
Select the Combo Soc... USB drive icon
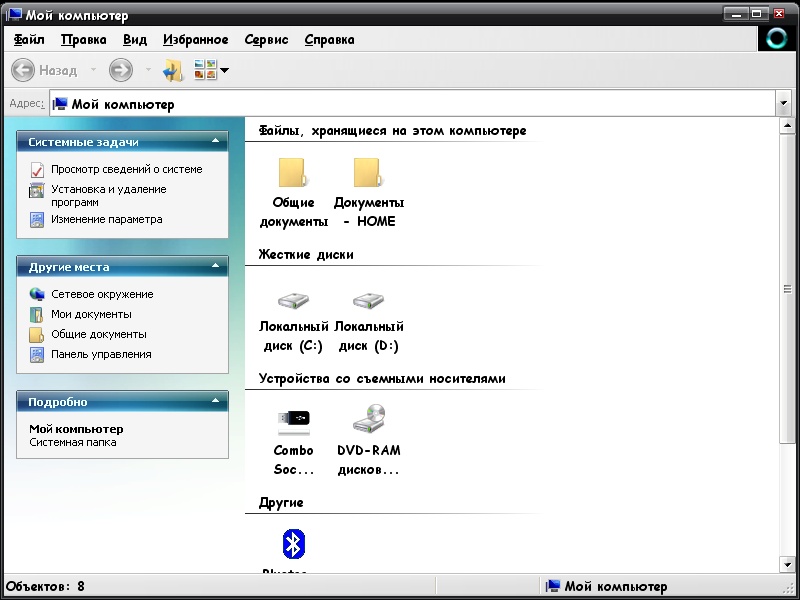pos(293,422)
